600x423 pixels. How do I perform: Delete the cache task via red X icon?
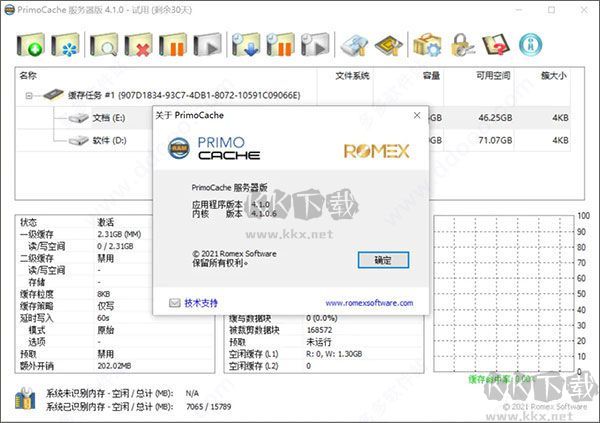click(138, 45)
